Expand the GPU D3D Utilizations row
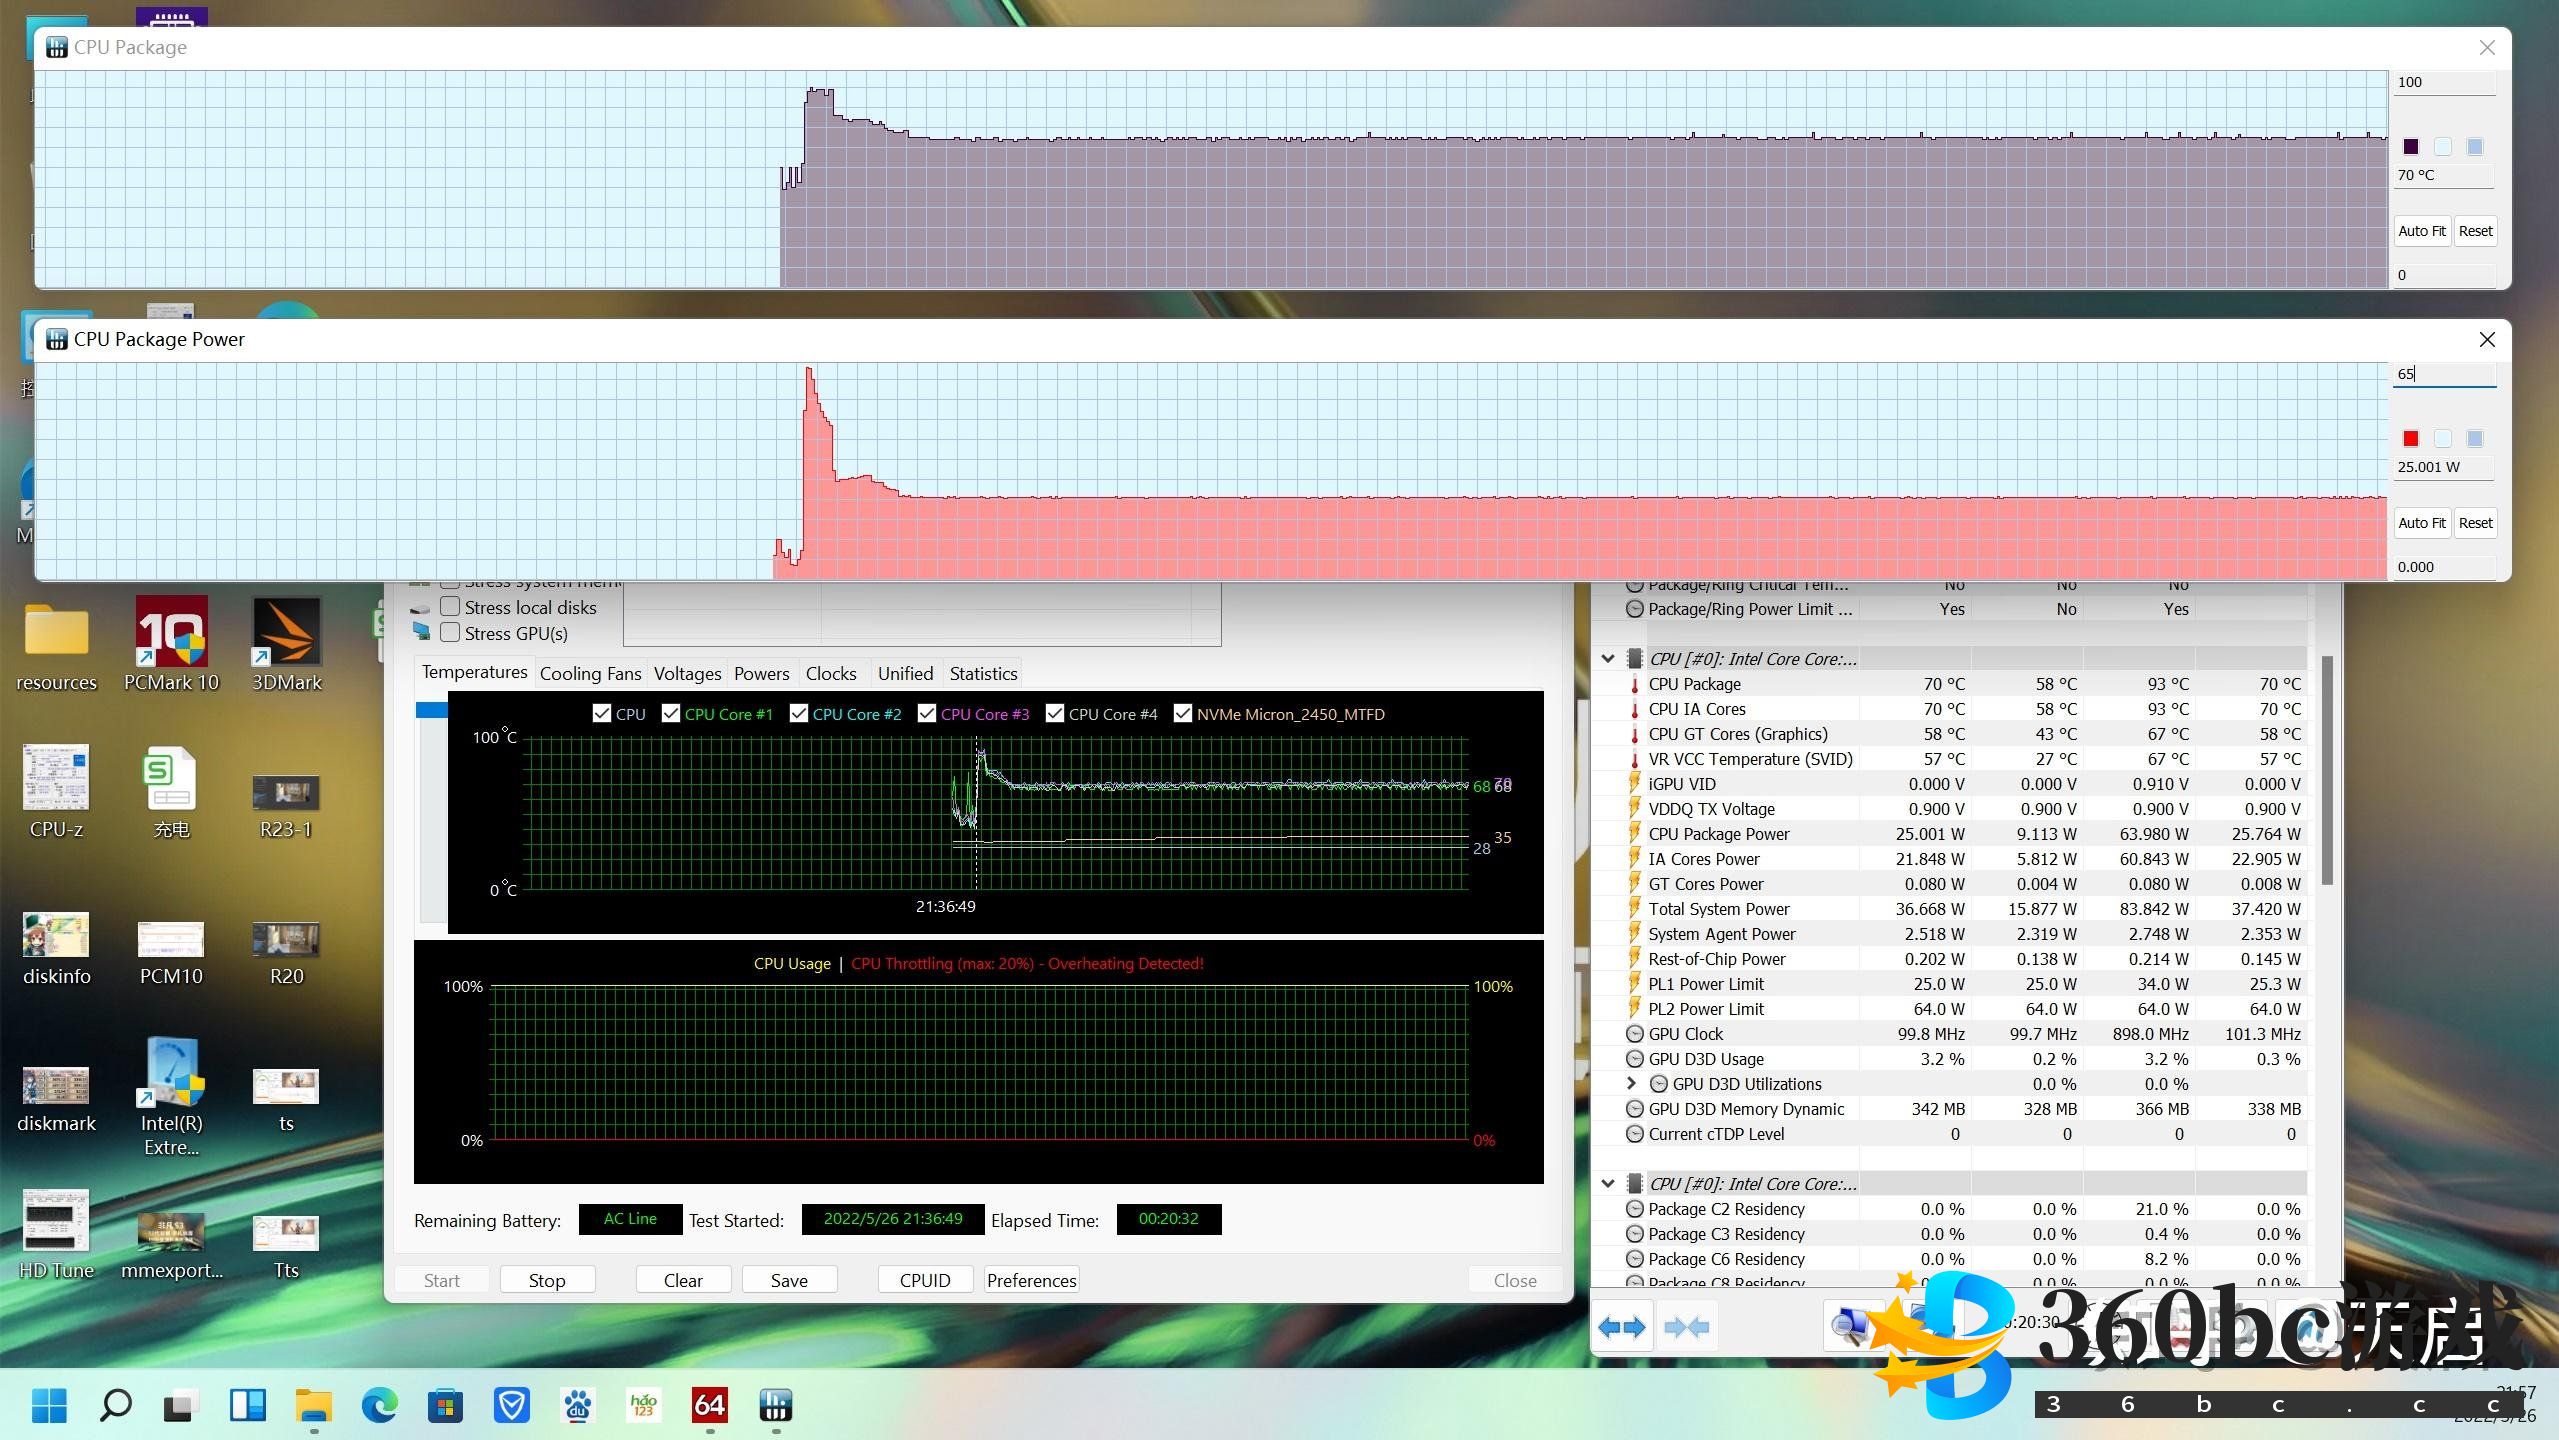Screen dimensions: 2559x1440 [1632, 1084]
